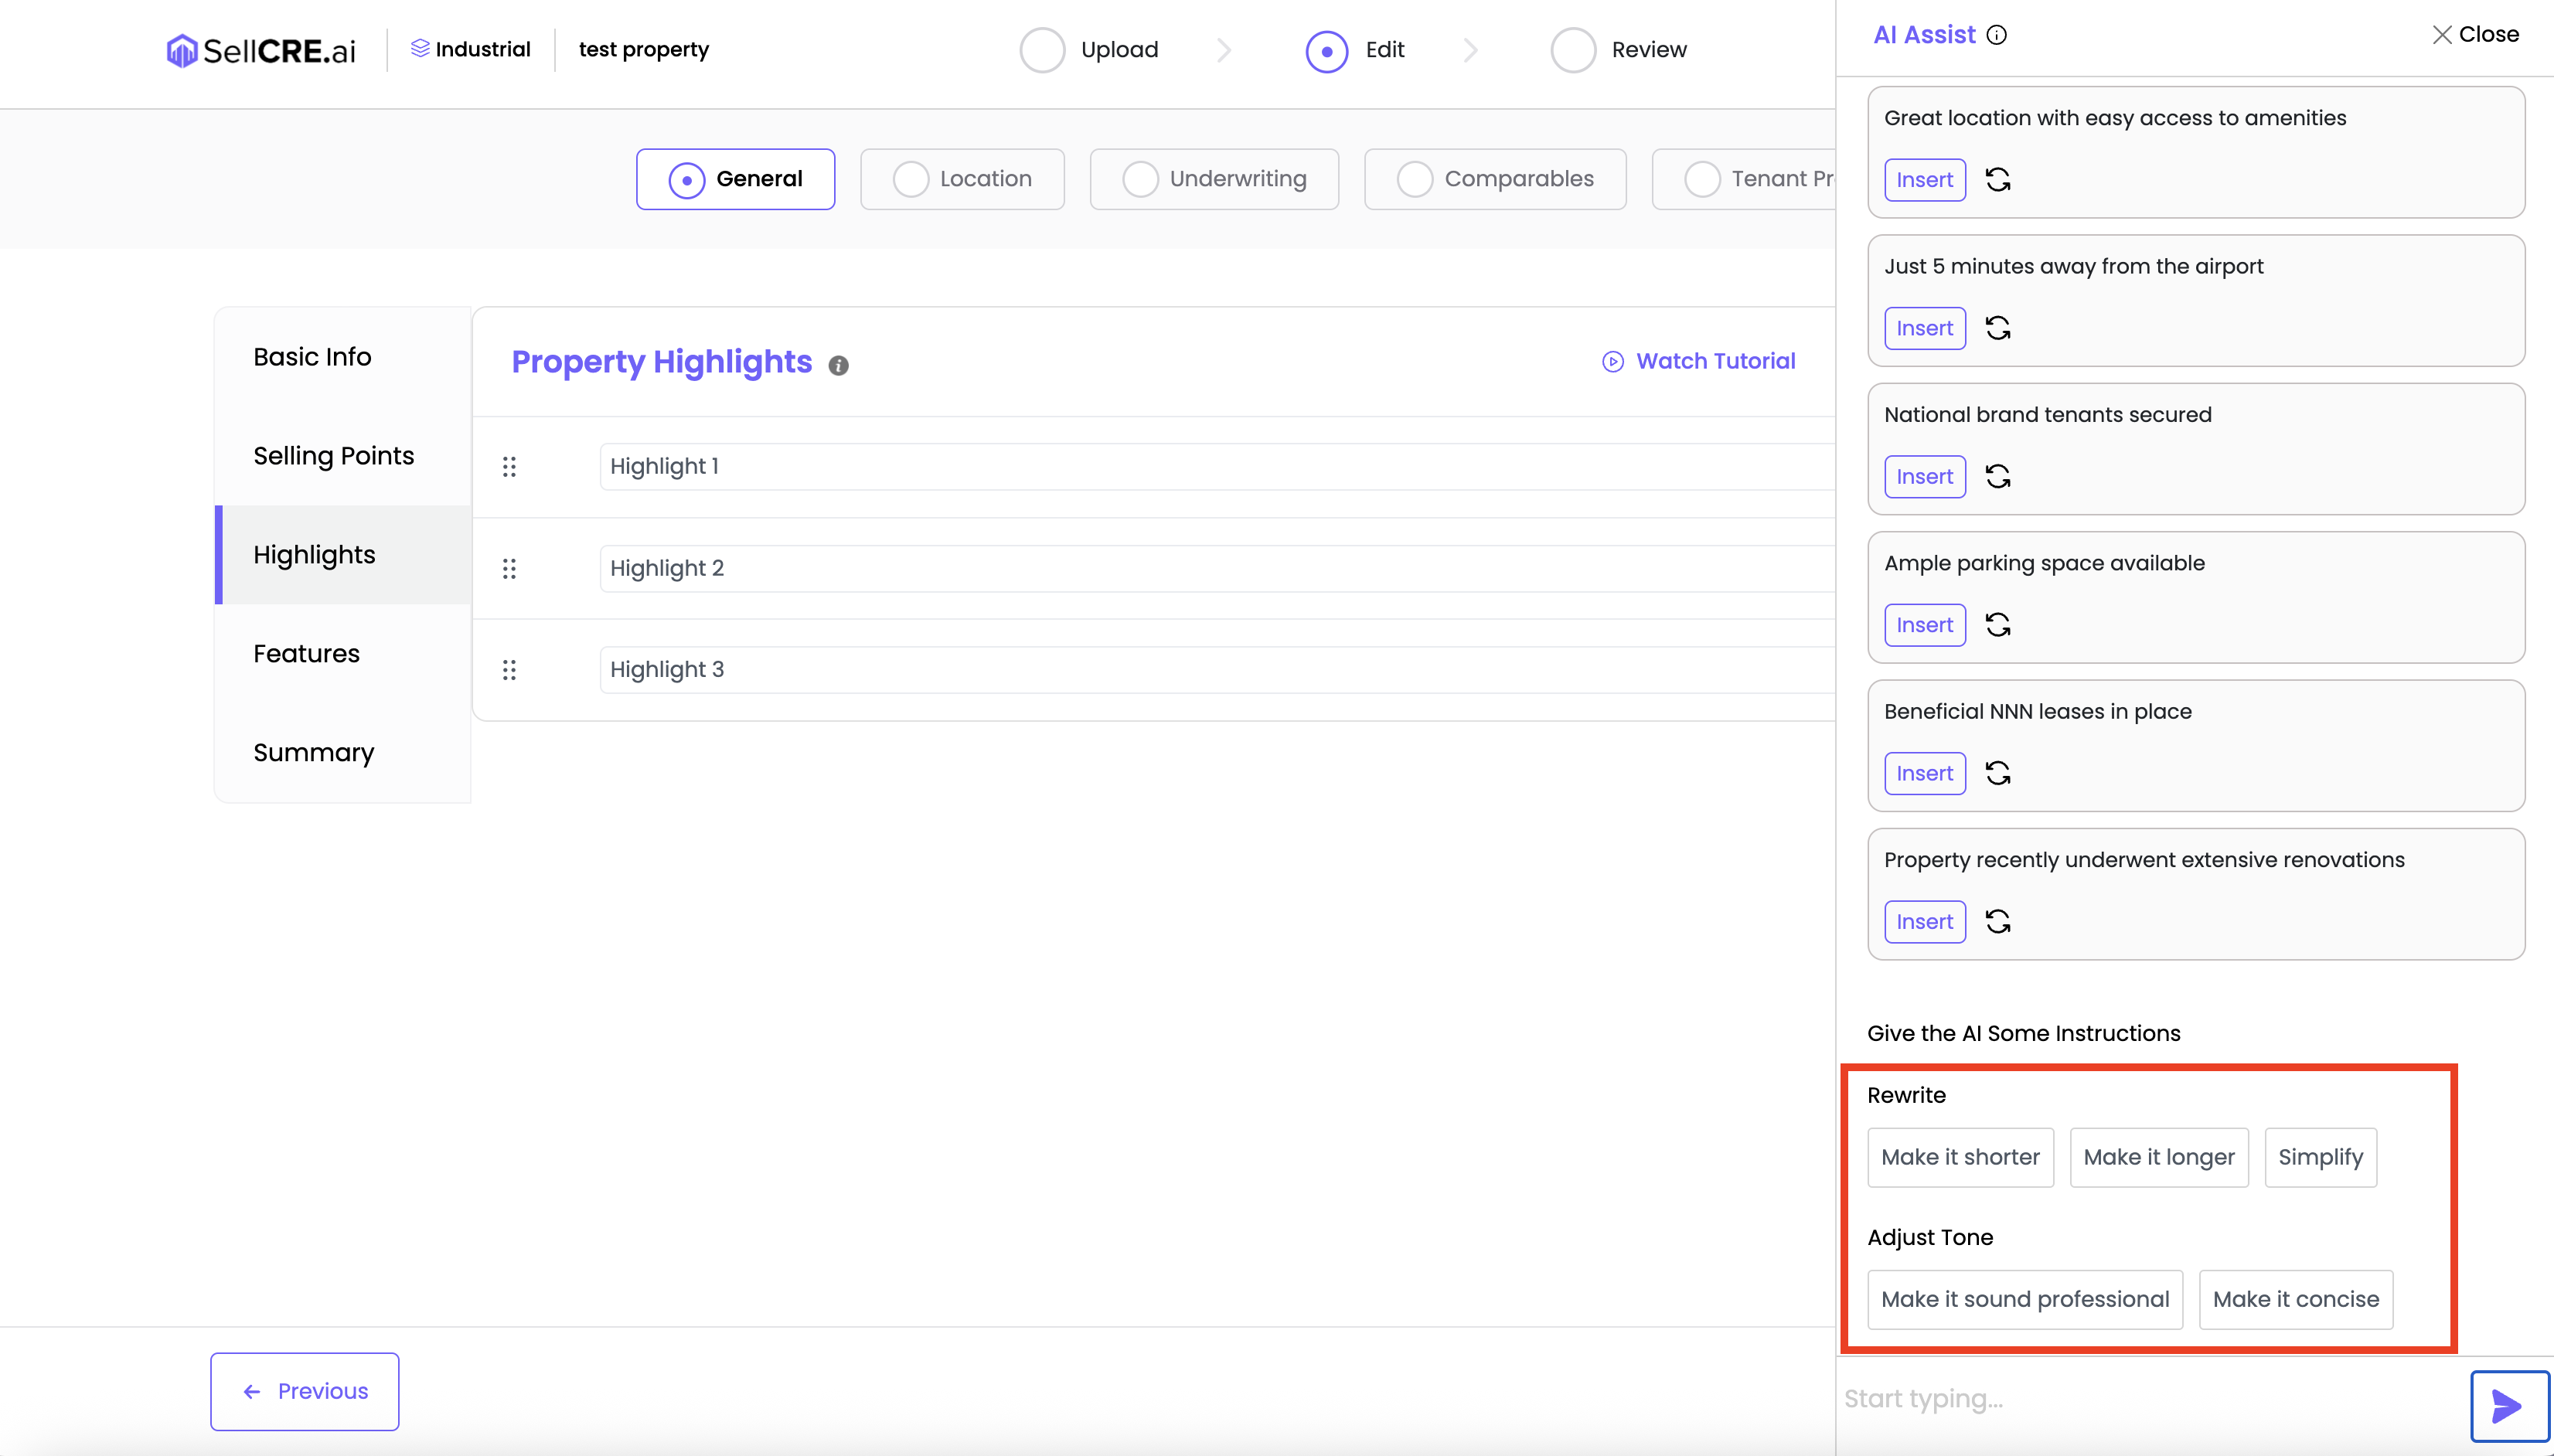
Task: Open the Summary sidebar section
Action: point(313,753)
